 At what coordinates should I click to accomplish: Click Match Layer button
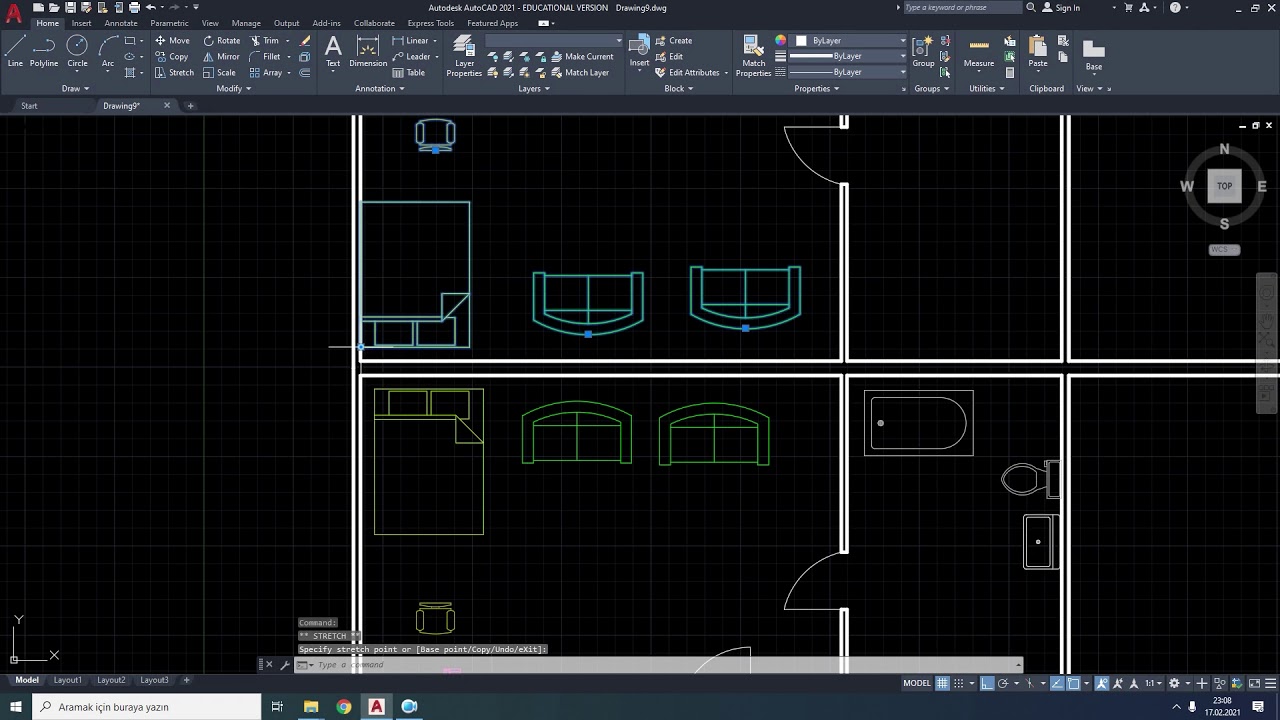[x=580, y=73]
